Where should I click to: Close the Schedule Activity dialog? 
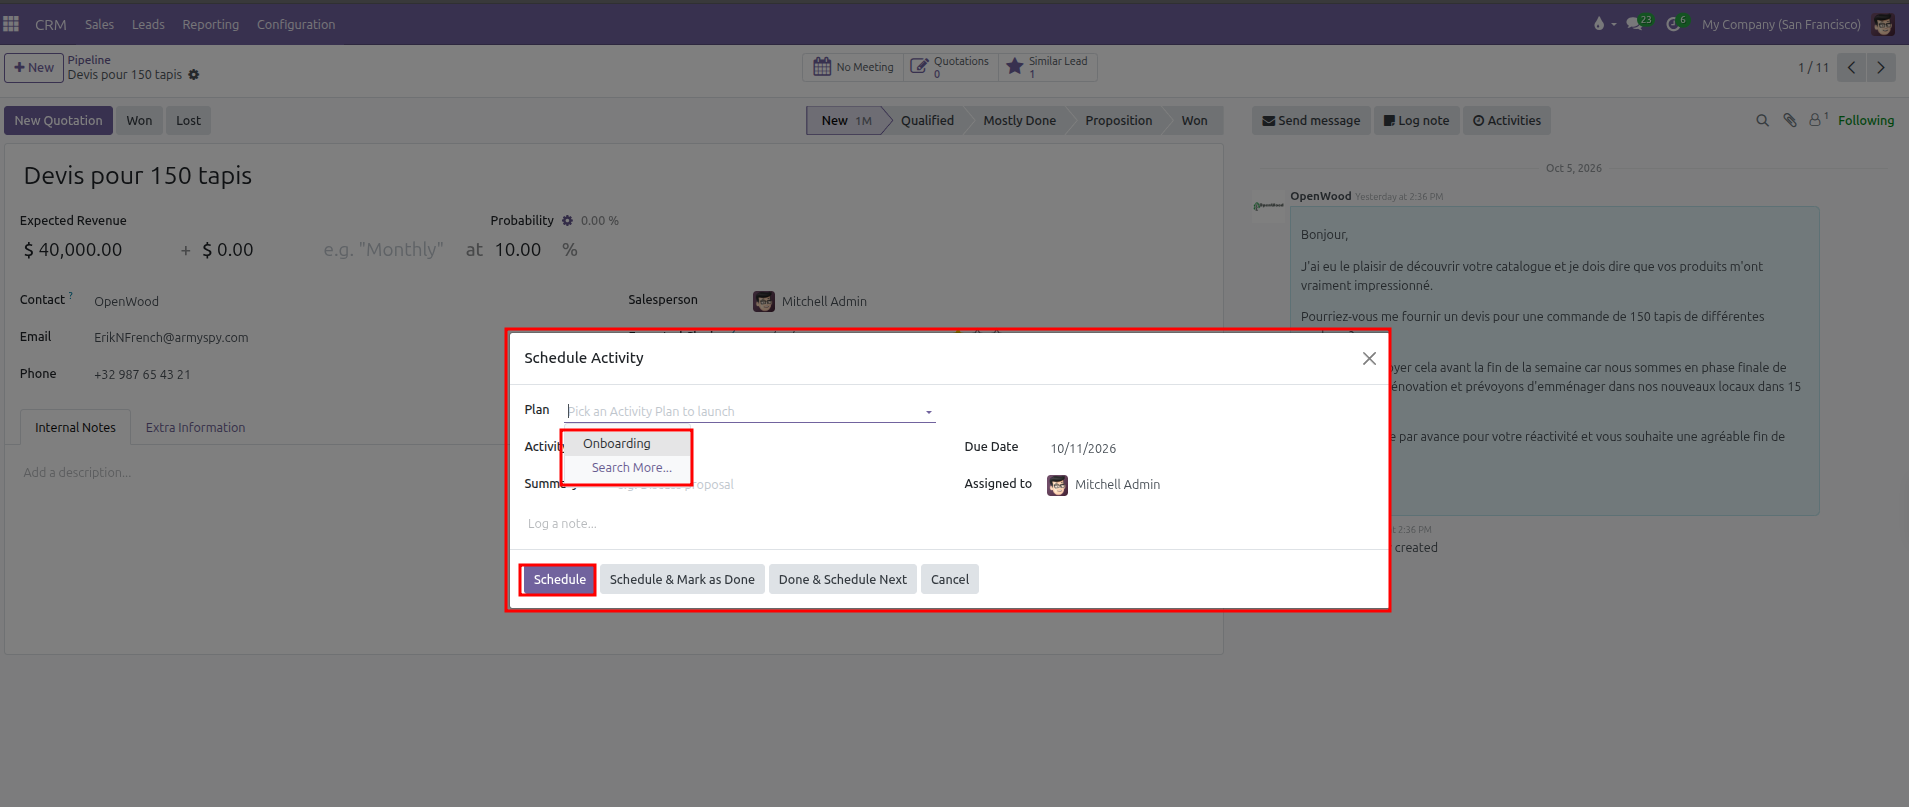click(1369, 358)
